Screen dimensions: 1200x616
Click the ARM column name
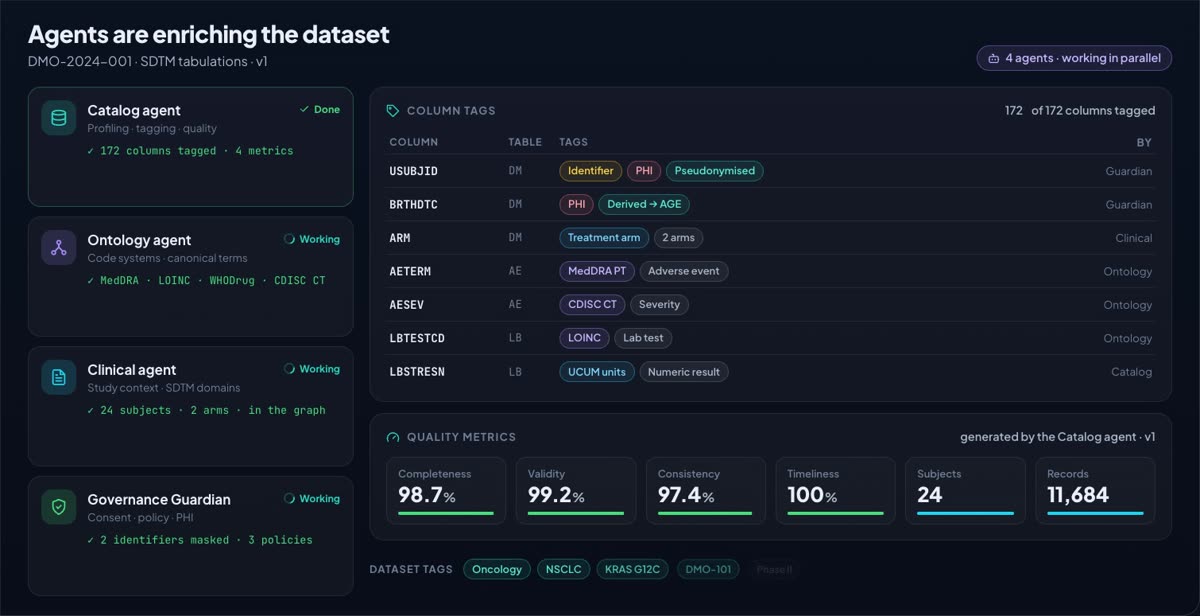[399, 238]
